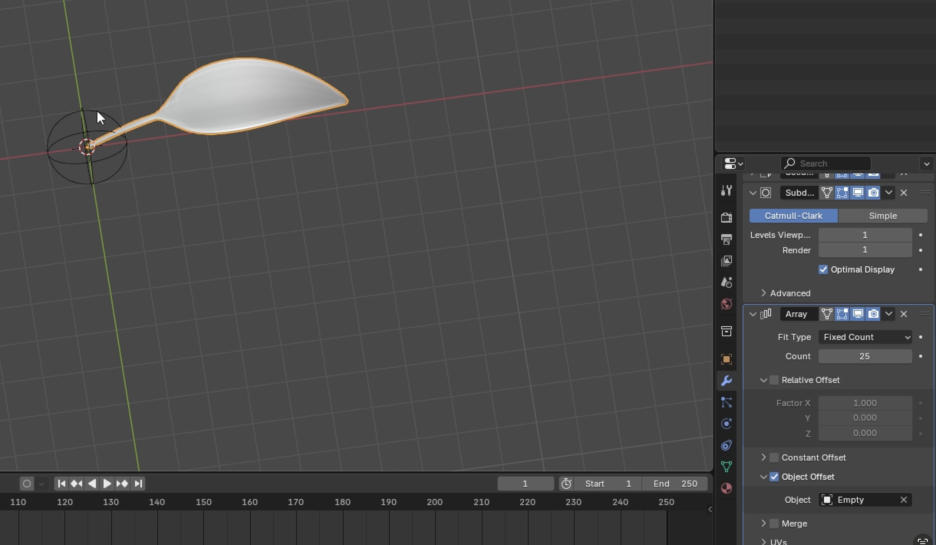Open the View Layer properties tab
The image size is (936, 545).
726,261
